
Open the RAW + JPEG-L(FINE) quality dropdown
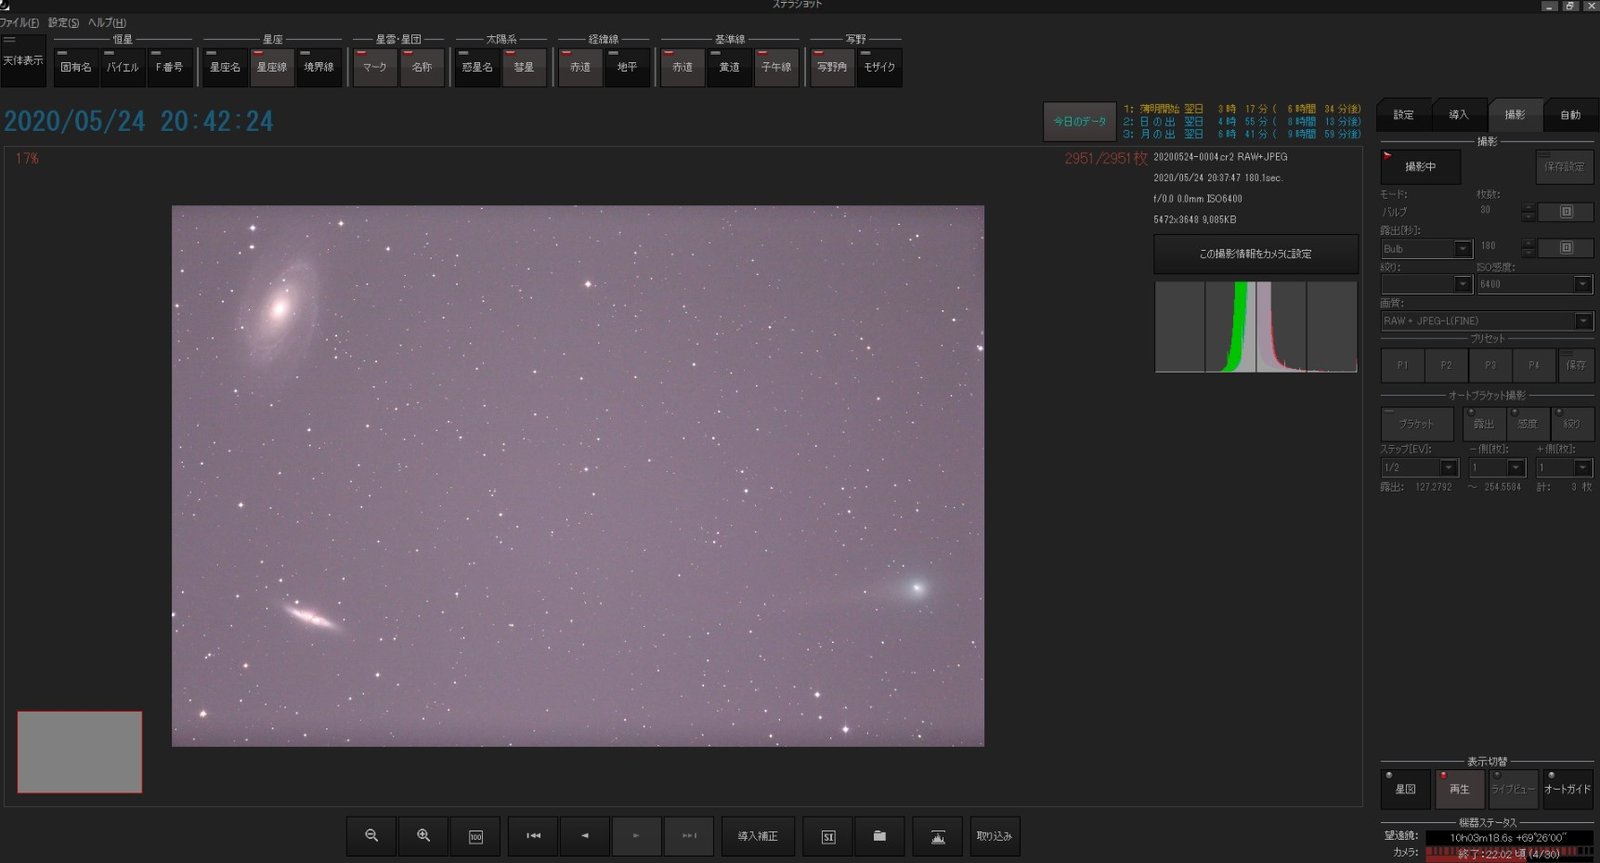1487,321
